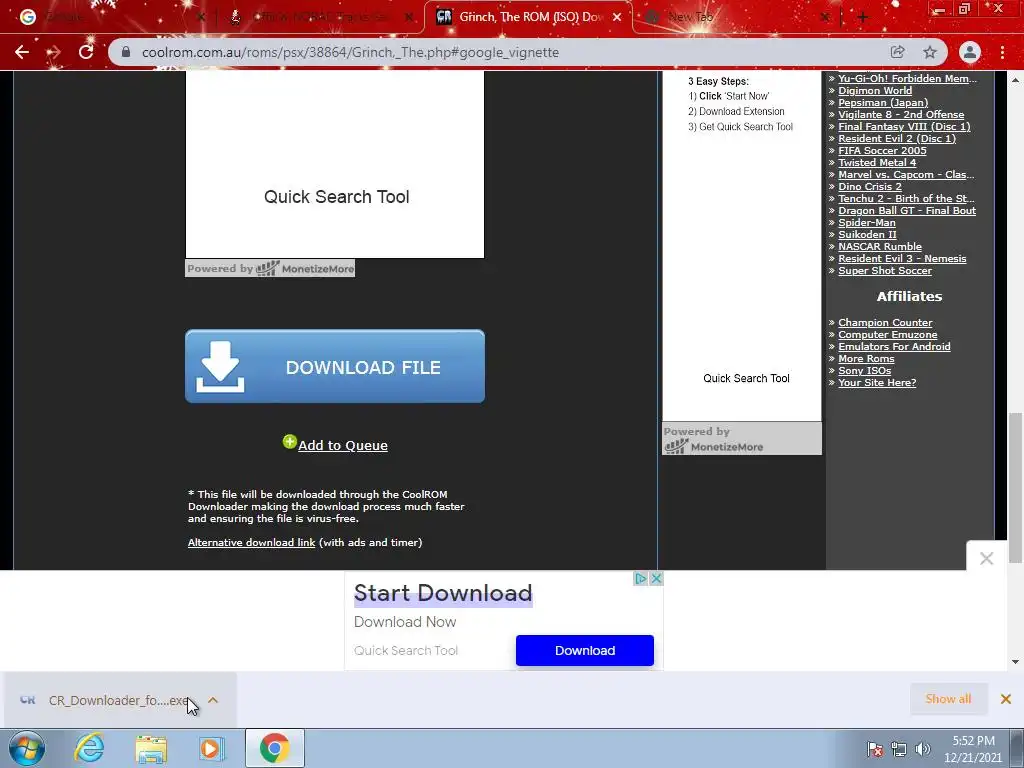Click the blue DOWNLOAD FILE button
1024x768 pixels.
click(335, 366)
